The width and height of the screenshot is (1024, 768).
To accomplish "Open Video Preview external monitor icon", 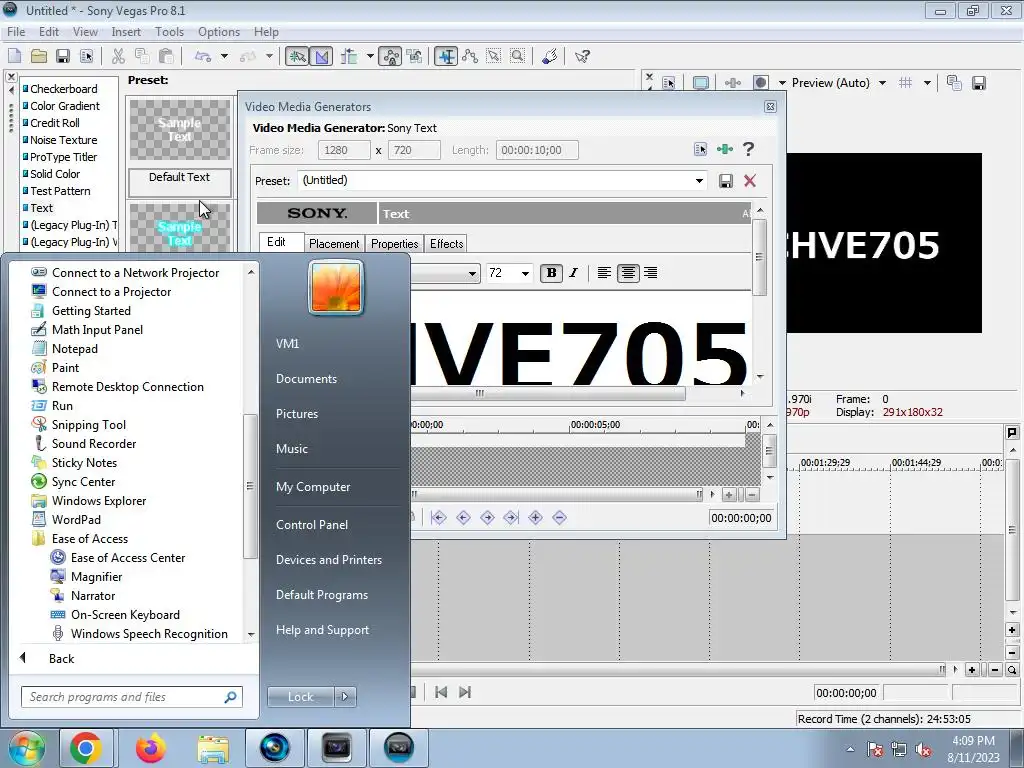I will point(701,83).
